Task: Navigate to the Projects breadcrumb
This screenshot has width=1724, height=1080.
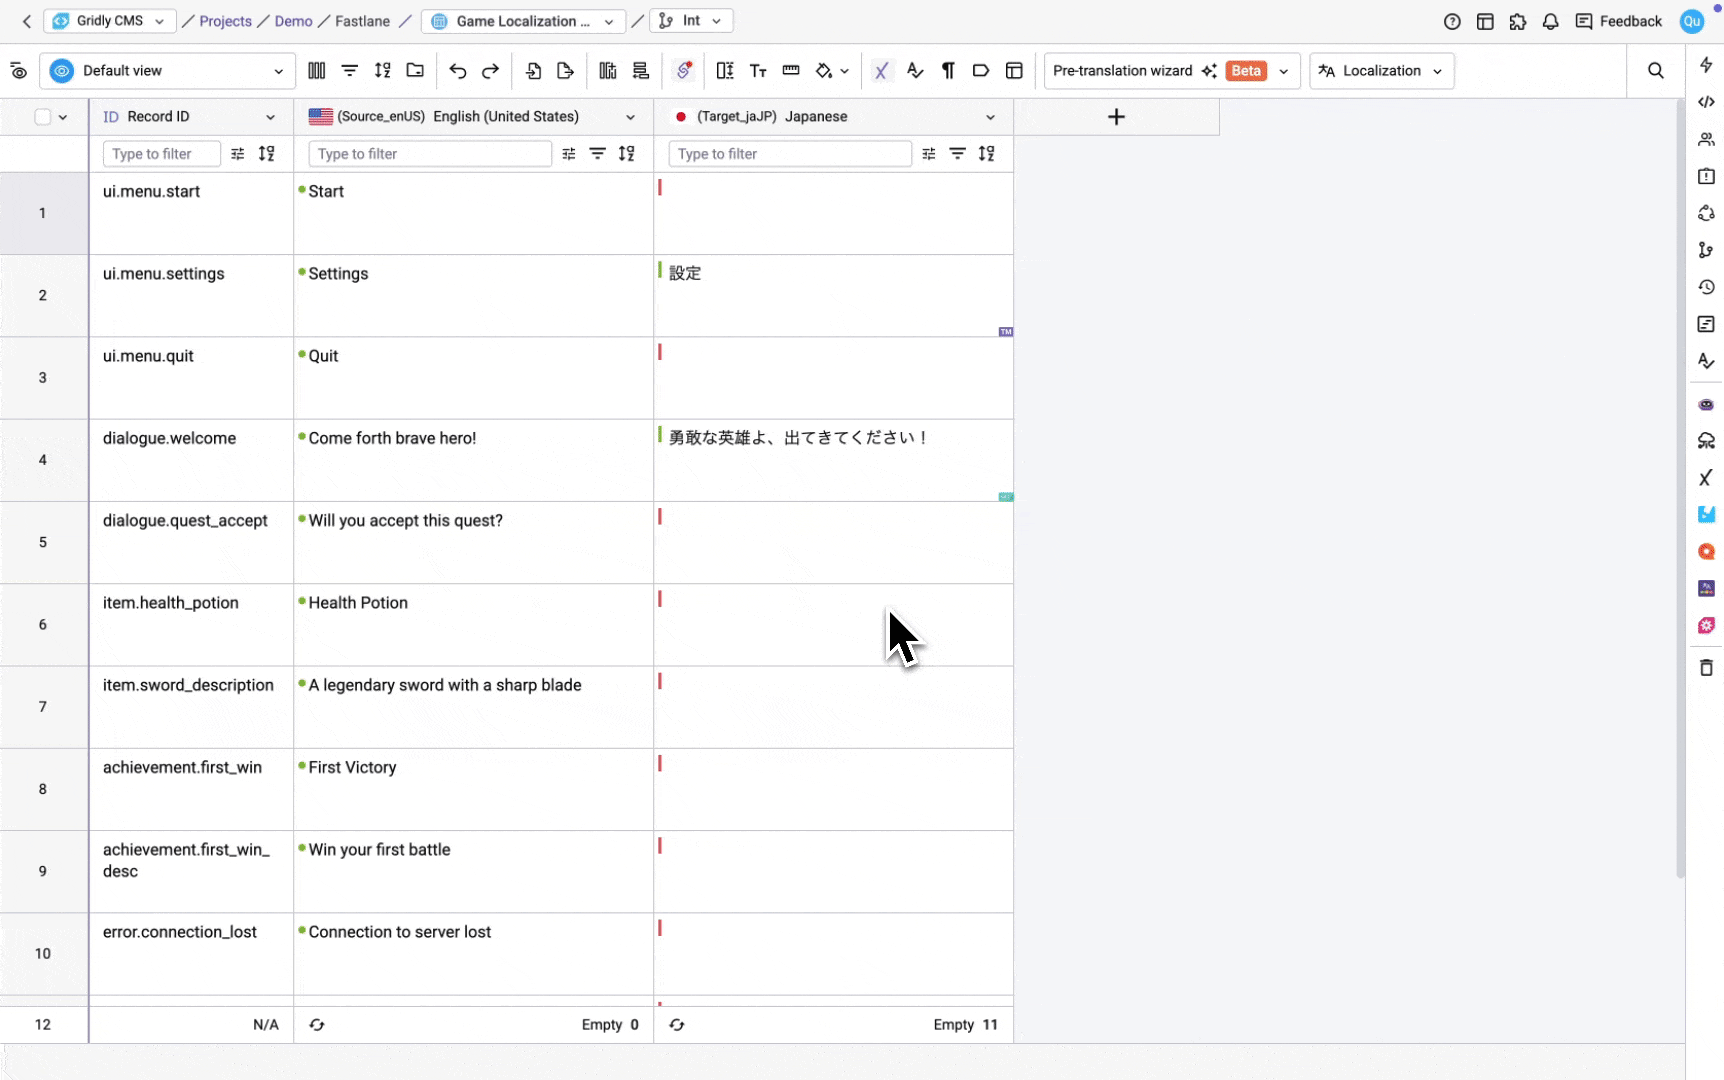Action: [x=227, y=21]
